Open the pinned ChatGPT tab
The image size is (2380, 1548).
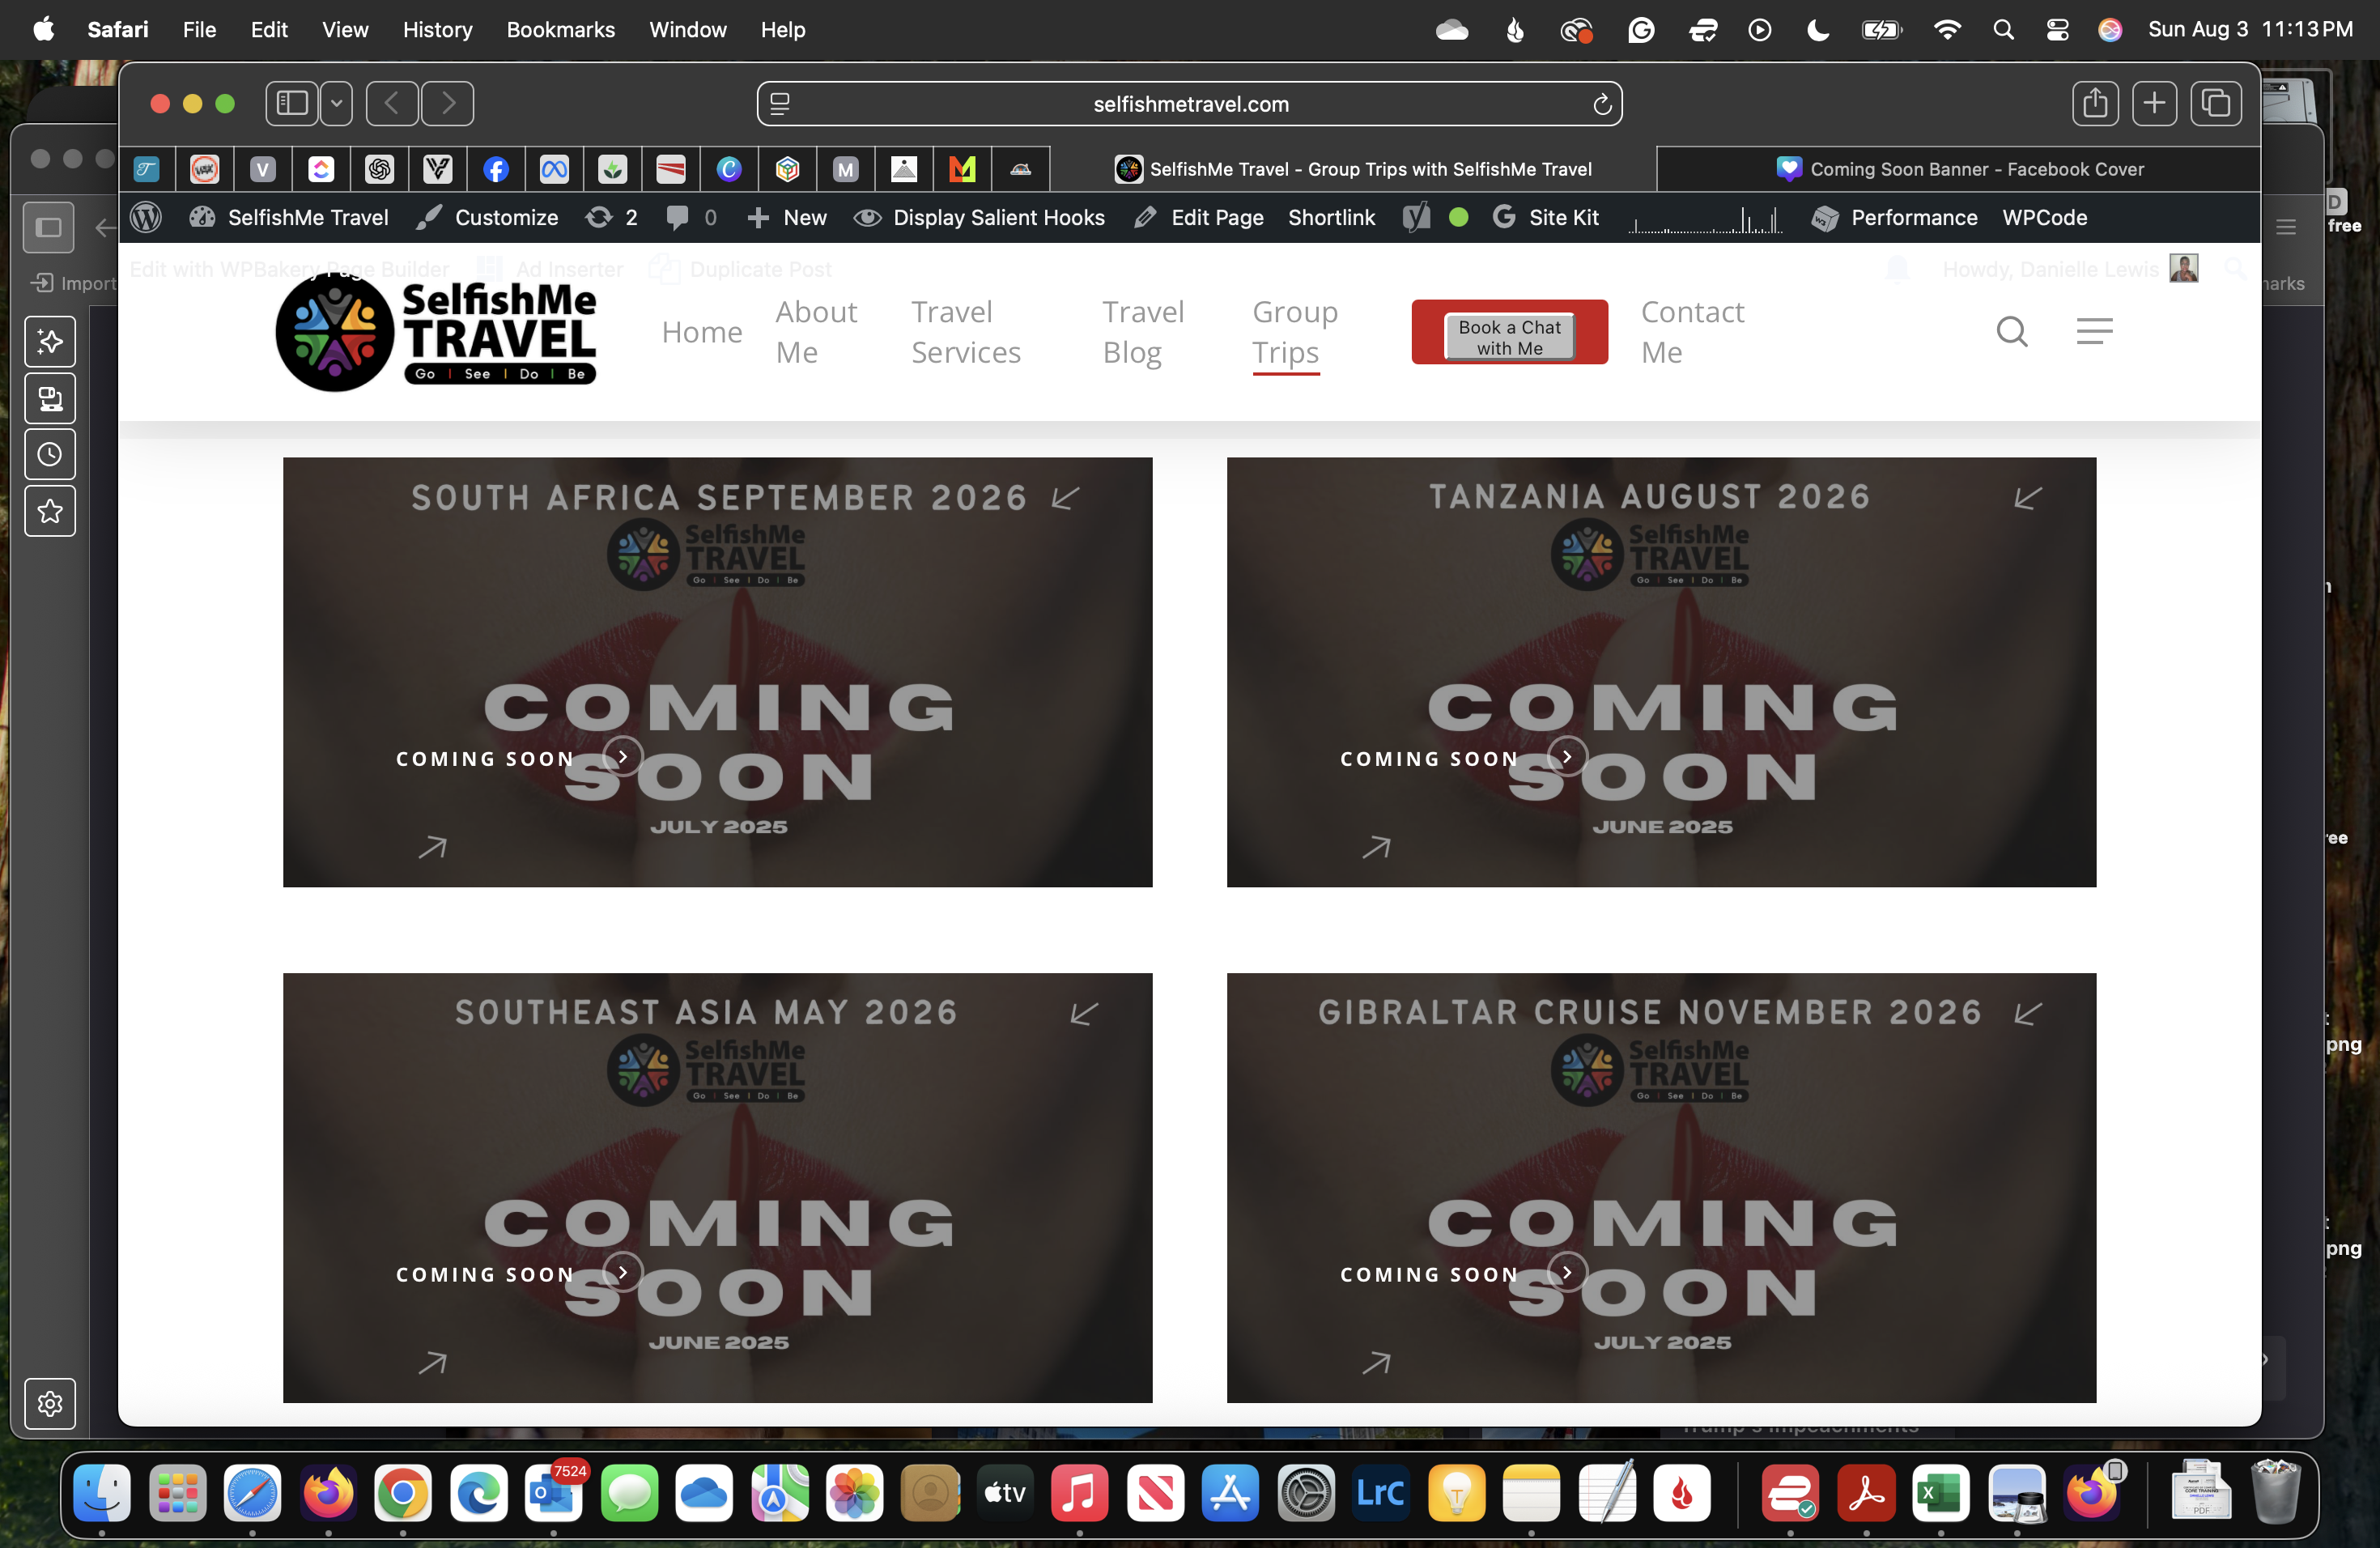point(379,169)
